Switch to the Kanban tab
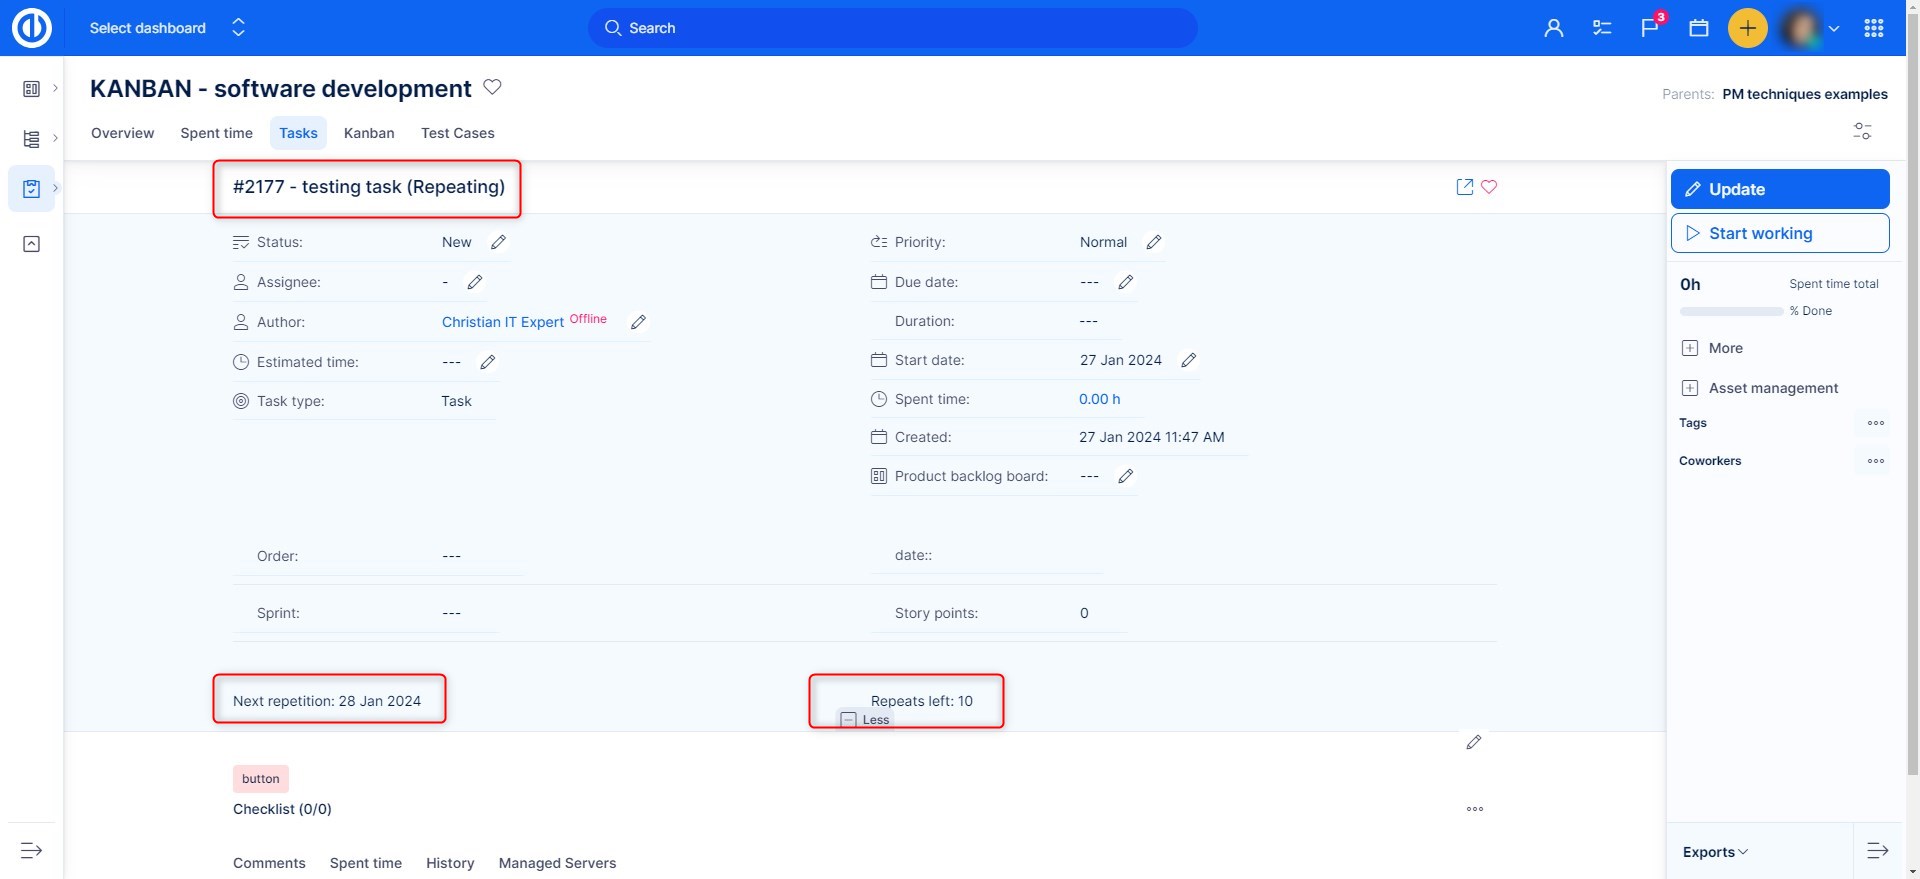The width and height of the screenshot is (1920, 879). click(x=369, y=133)
